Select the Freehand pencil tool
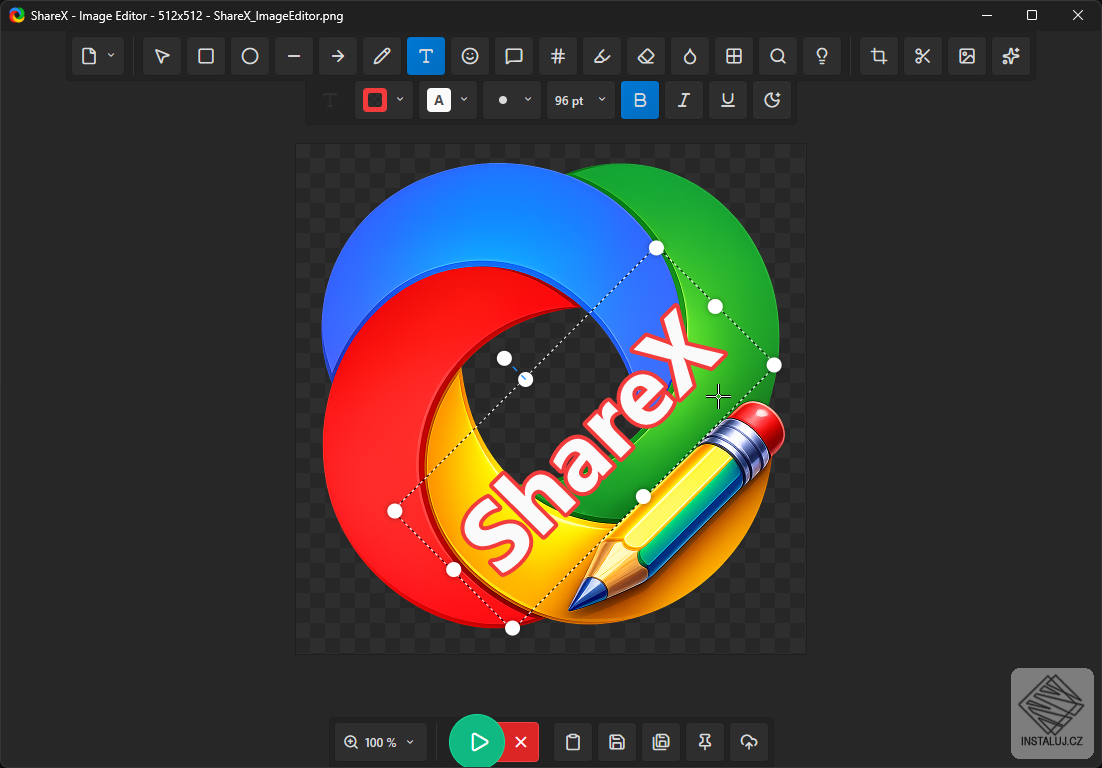This screenshot has height=768, width=1102. pyautogui.click(x=382, y=56)
